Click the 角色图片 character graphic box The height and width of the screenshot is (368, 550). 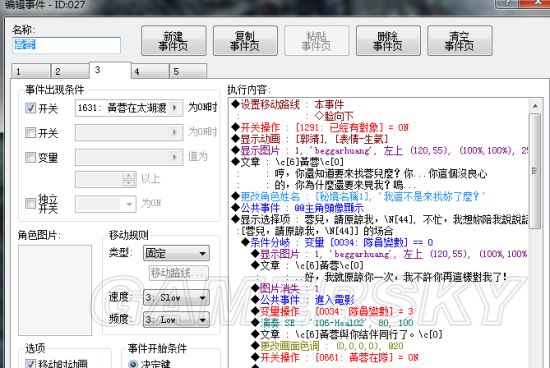[55, 290]
